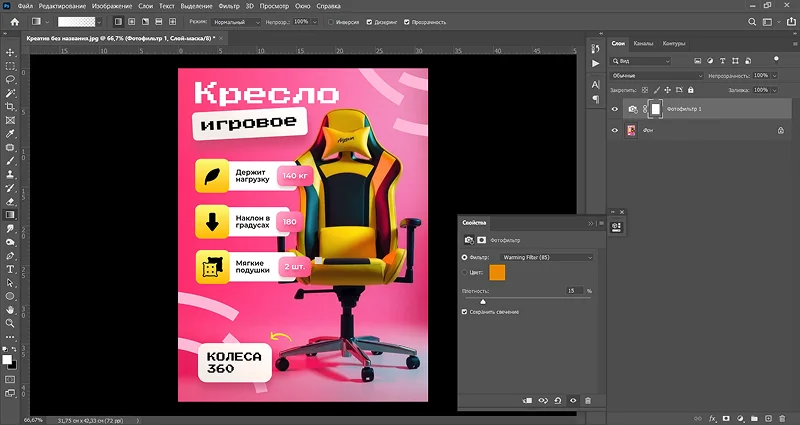Select the Фильтр radio button
800x425 pixels.
pos(464,257)
